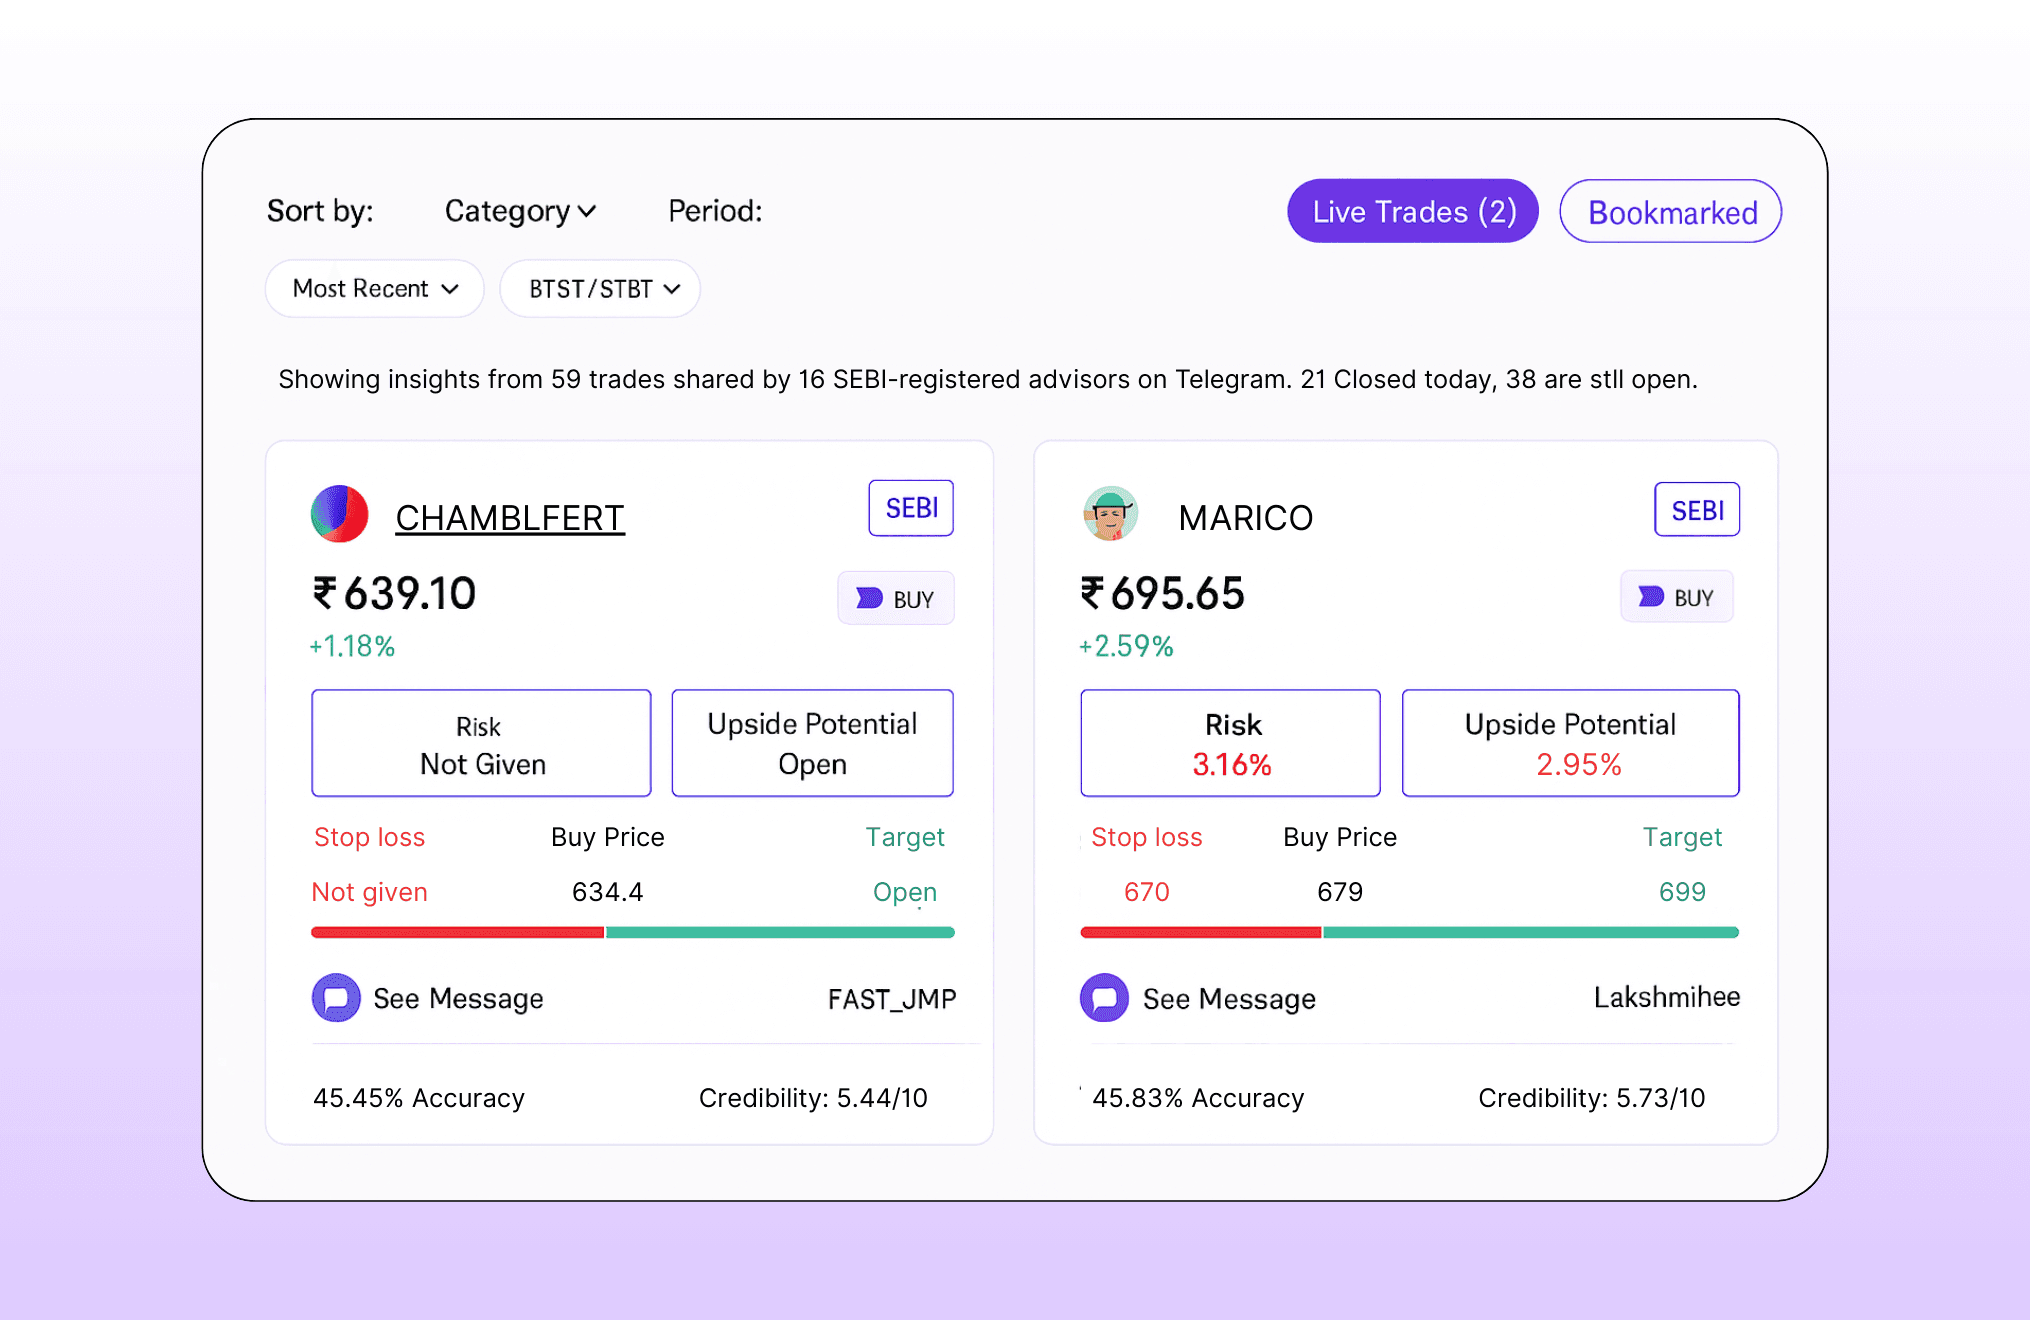Click the FAST_JMP advisor name
The height and width of the screenshot is (1320, 2030).
[x=892, y=999]
